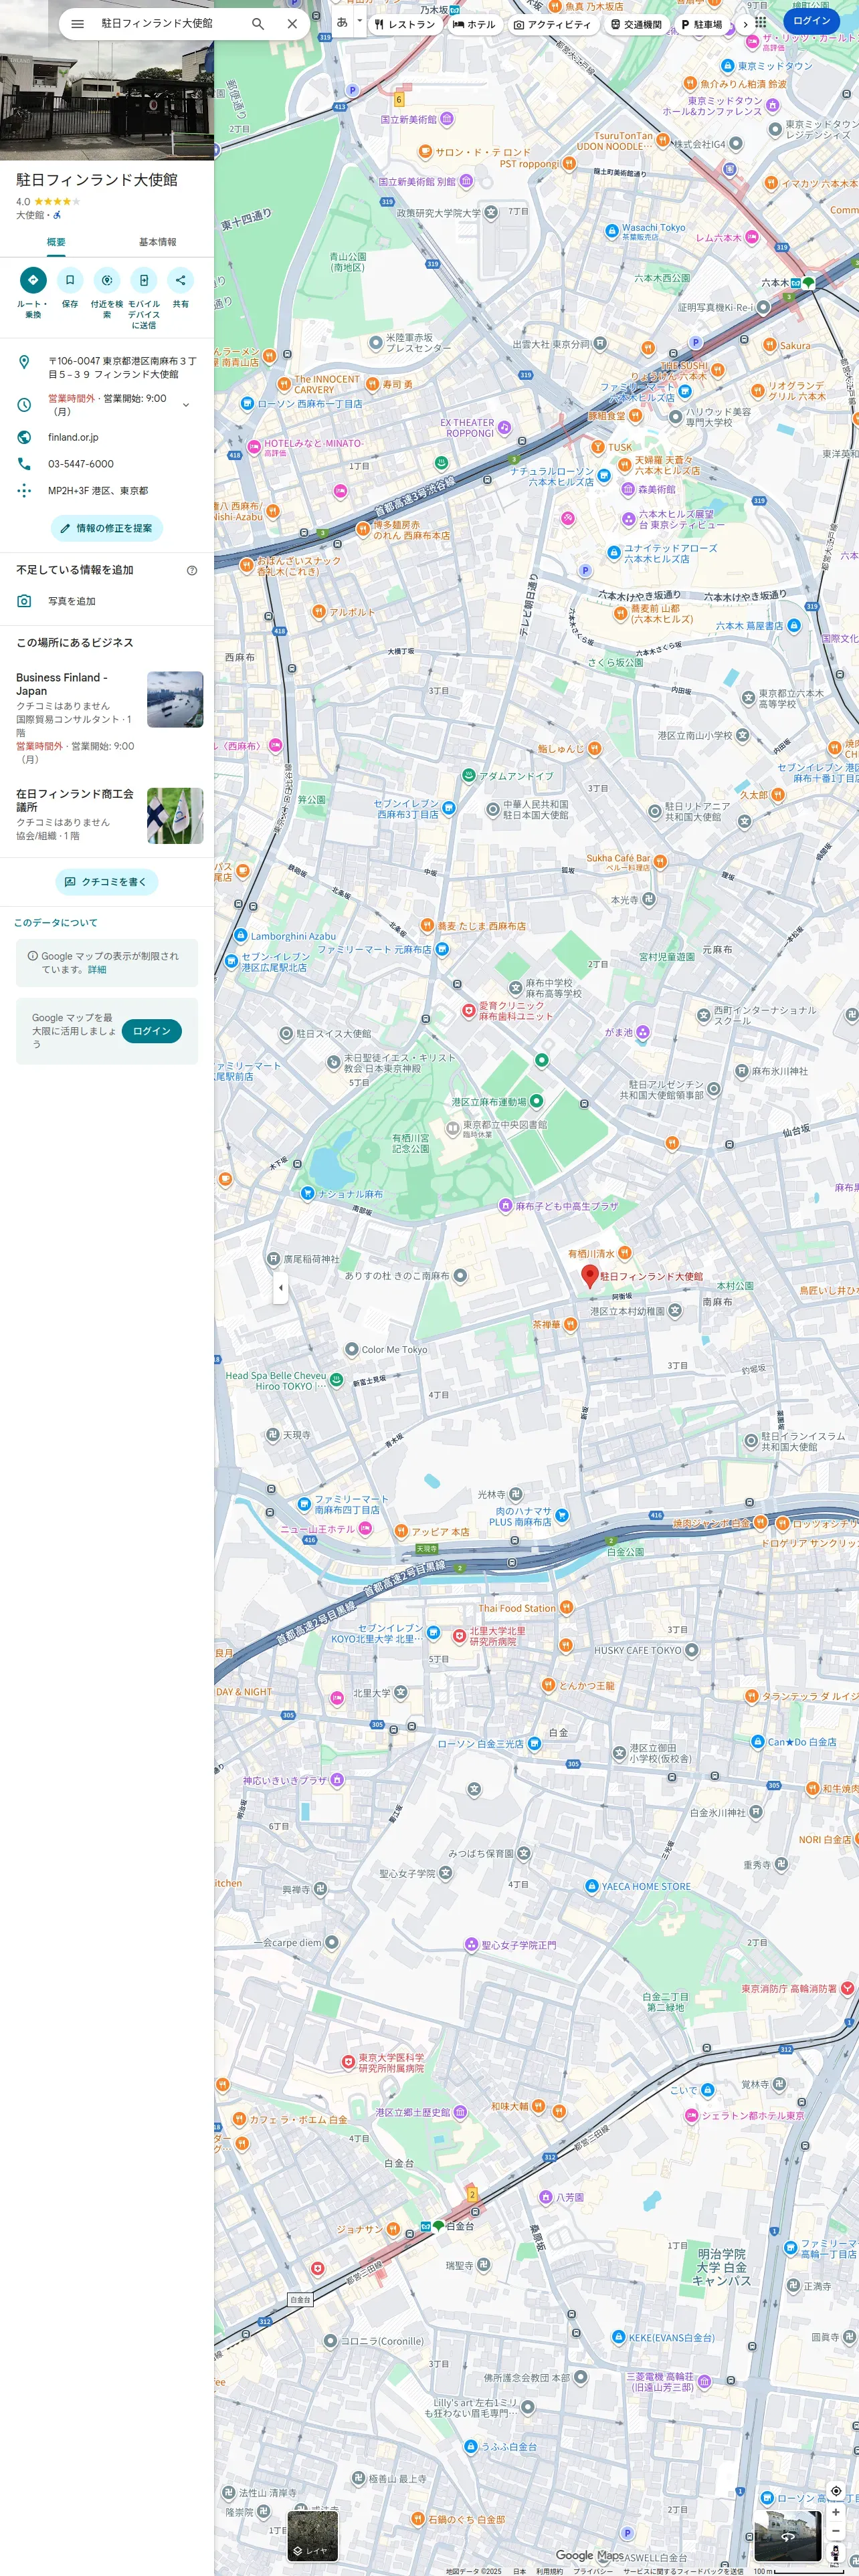This screenshot has height=2576, width=859.
Task: Expand the opening hours chevron
Action: [x=186, y=405]
